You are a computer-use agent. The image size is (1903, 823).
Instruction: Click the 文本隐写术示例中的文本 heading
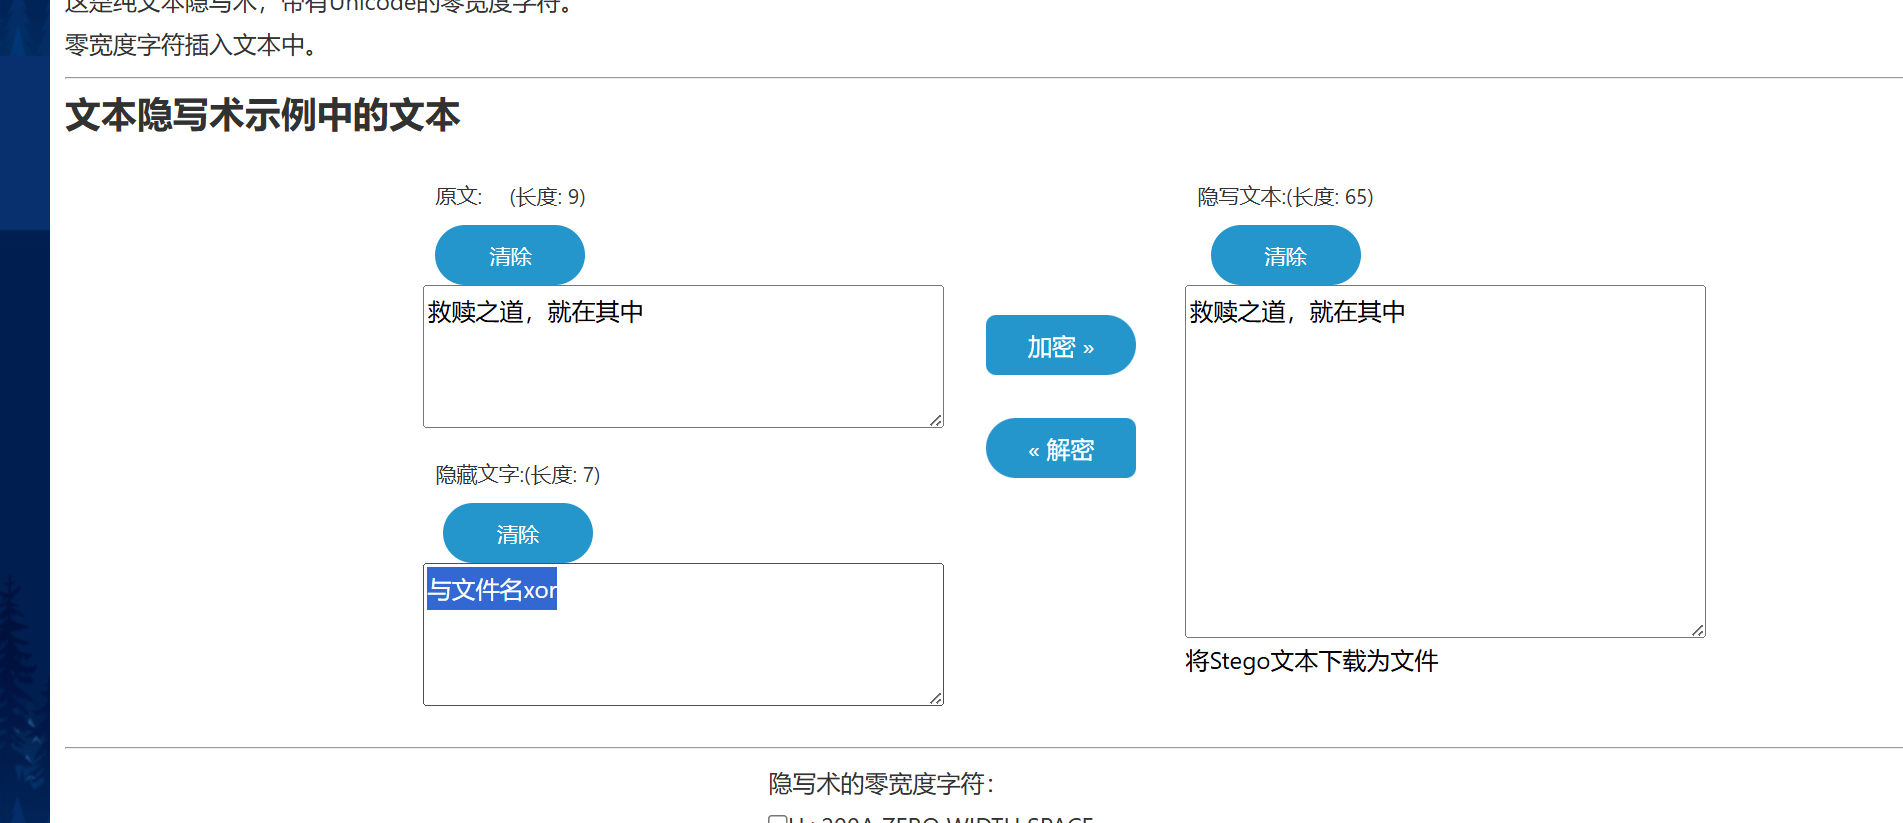[262, 115]
